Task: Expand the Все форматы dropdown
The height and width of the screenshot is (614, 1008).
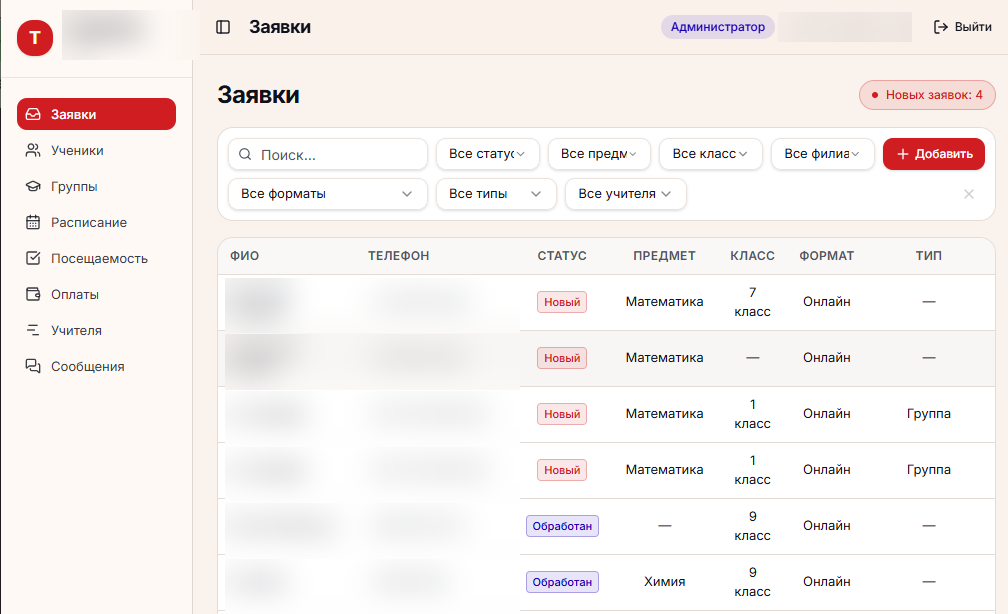Action: (328, 194)
